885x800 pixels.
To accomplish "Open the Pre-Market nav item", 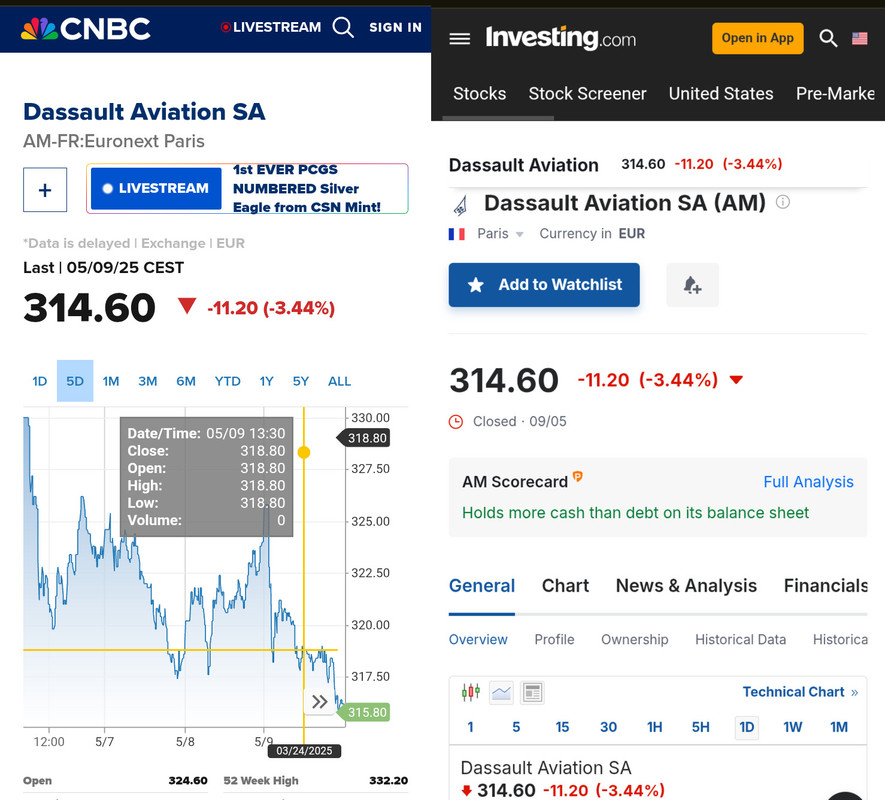I will pos(835,93).
